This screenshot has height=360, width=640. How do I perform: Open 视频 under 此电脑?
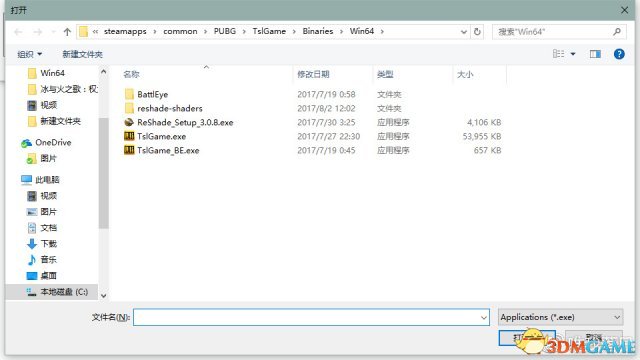point(48,196)
